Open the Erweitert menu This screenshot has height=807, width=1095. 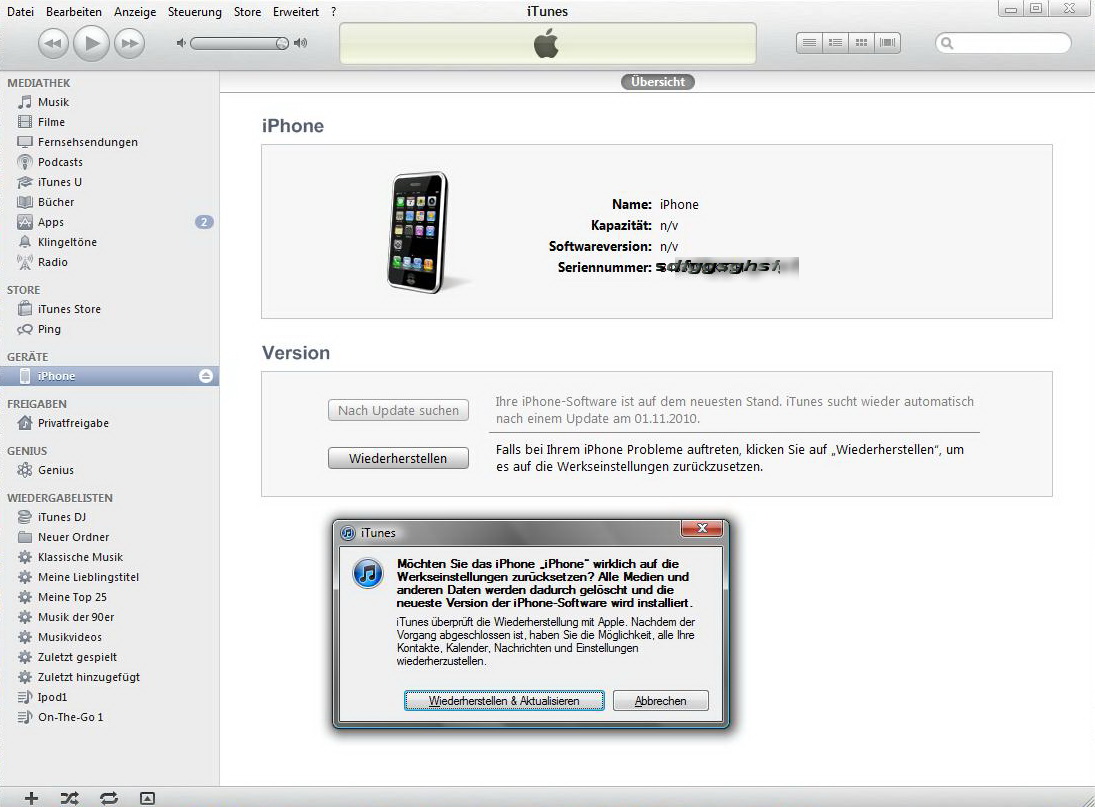coord(296,12)
